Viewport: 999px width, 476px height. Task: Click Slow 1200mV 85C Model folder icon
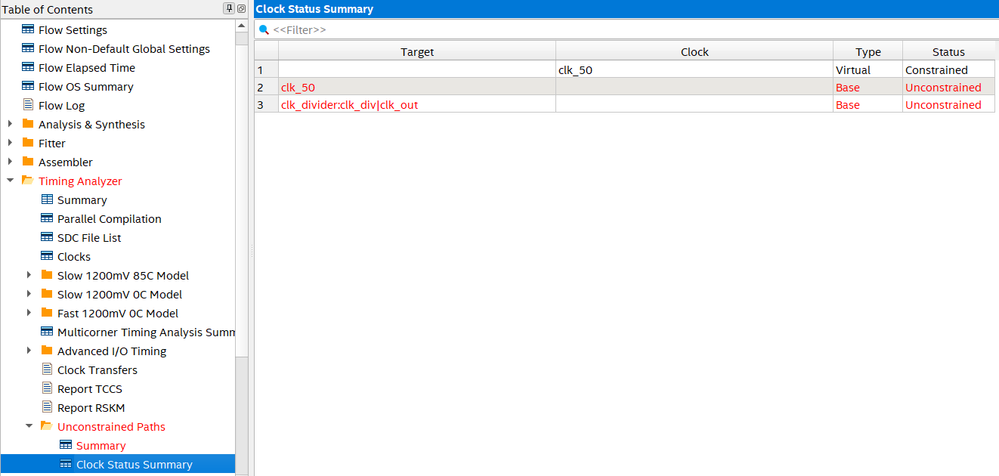[x=47, y=275]
